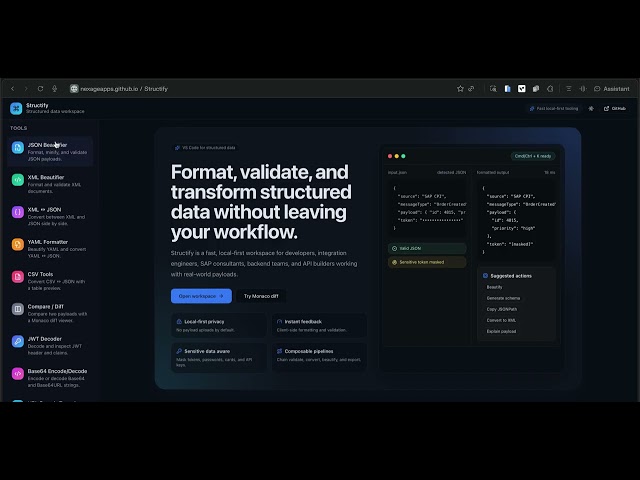Open the JSON Beautifier tool icon

pos(18,147)
